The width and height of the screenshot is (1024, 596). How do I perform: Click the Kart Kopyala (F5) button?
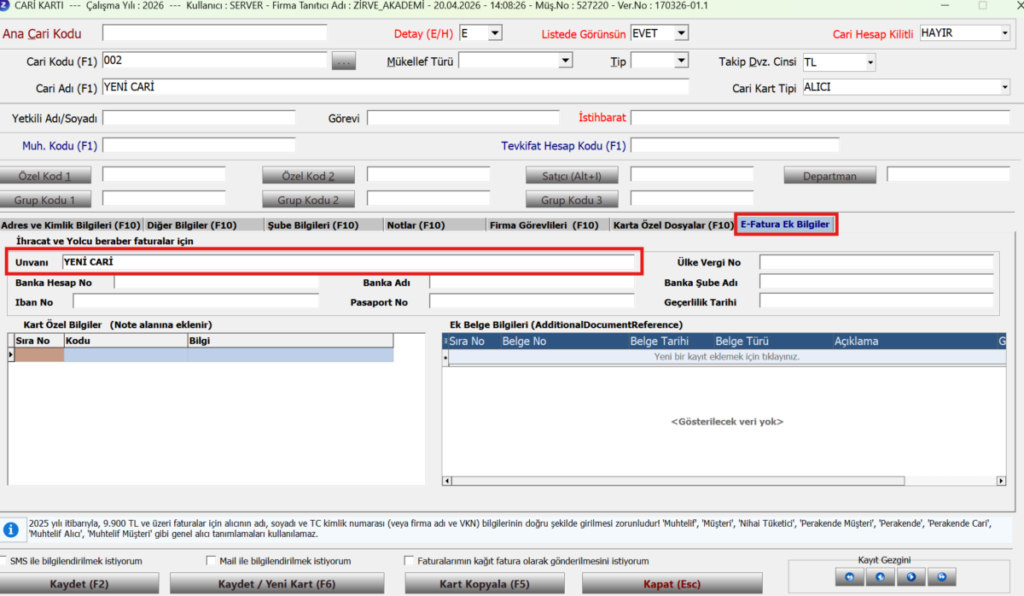point(485,584)
